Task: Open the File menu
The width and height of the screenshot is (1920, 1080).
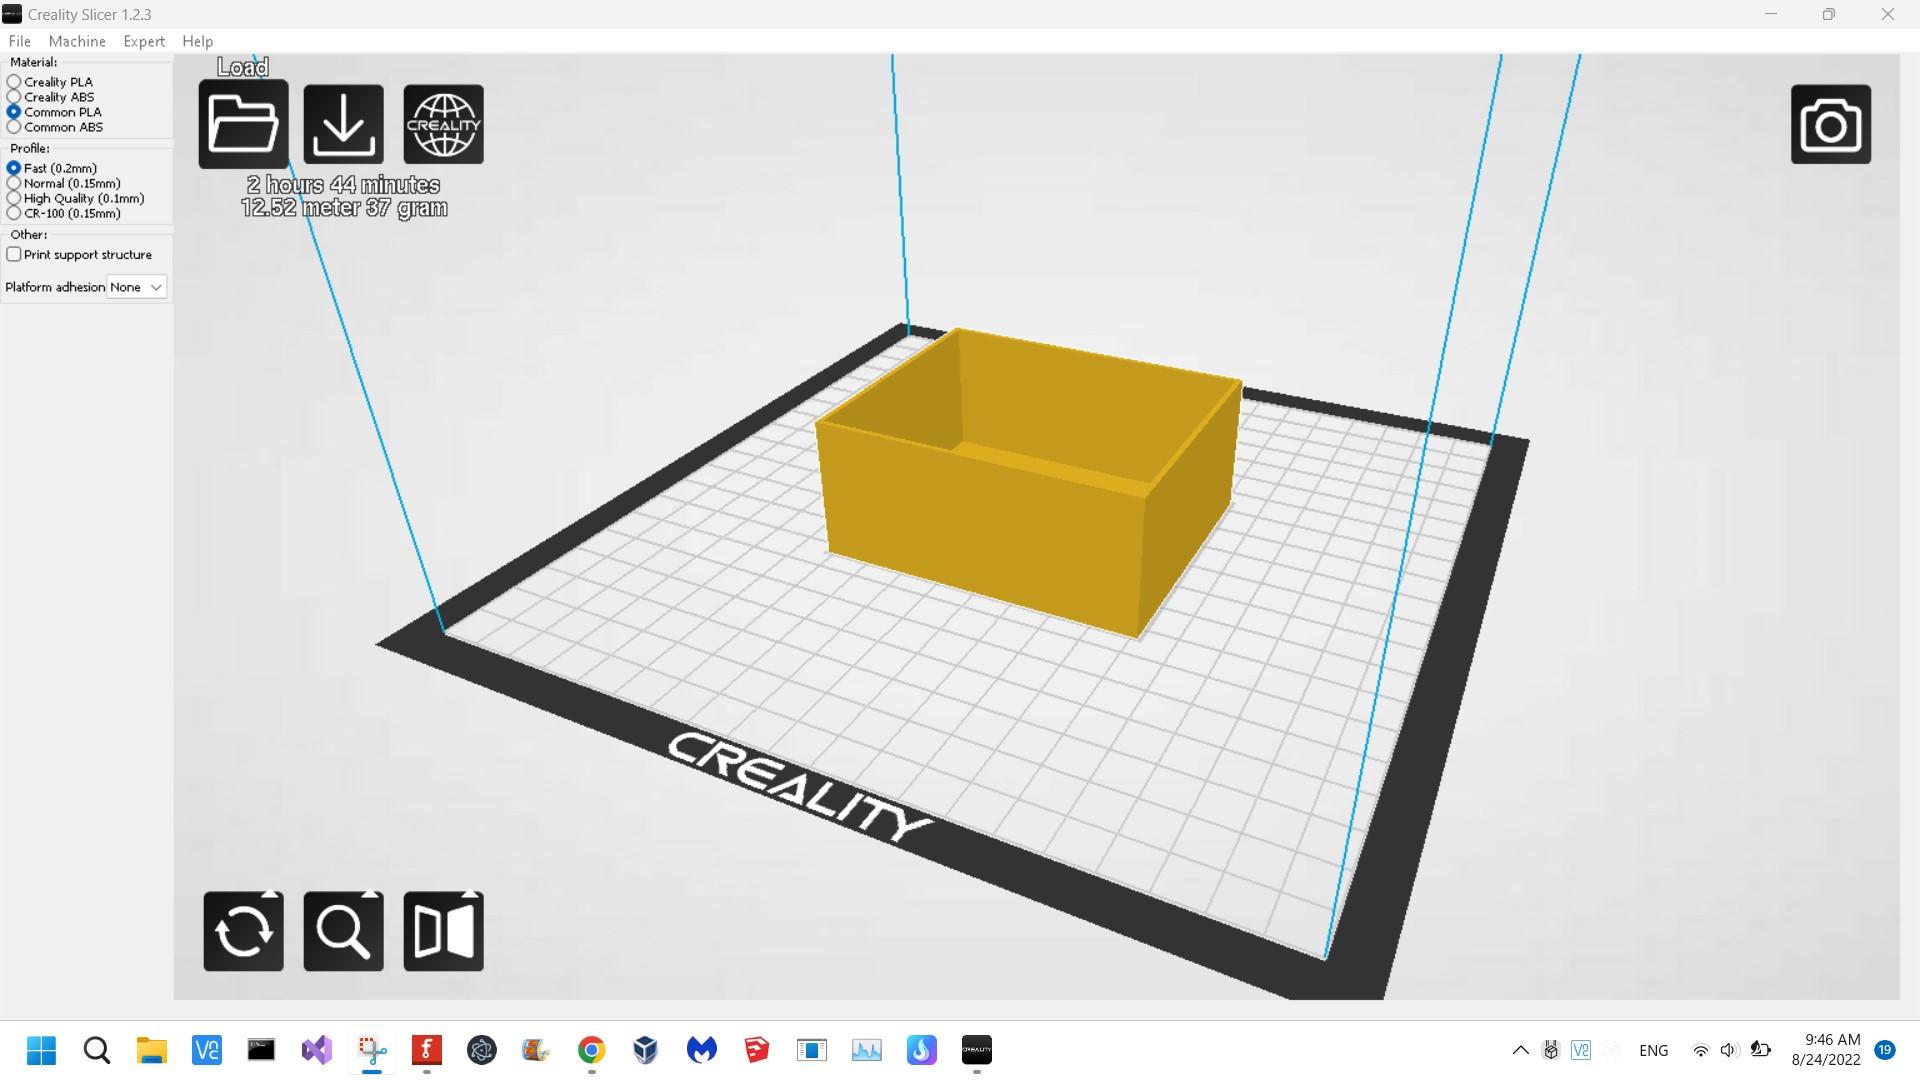Action: pyautogui.click(x=20, y=41)
